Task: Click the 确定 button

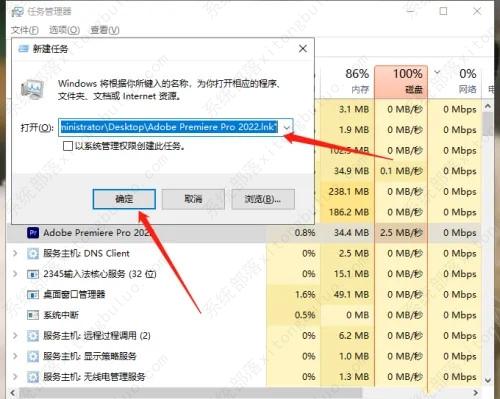Action: (124, 199)
